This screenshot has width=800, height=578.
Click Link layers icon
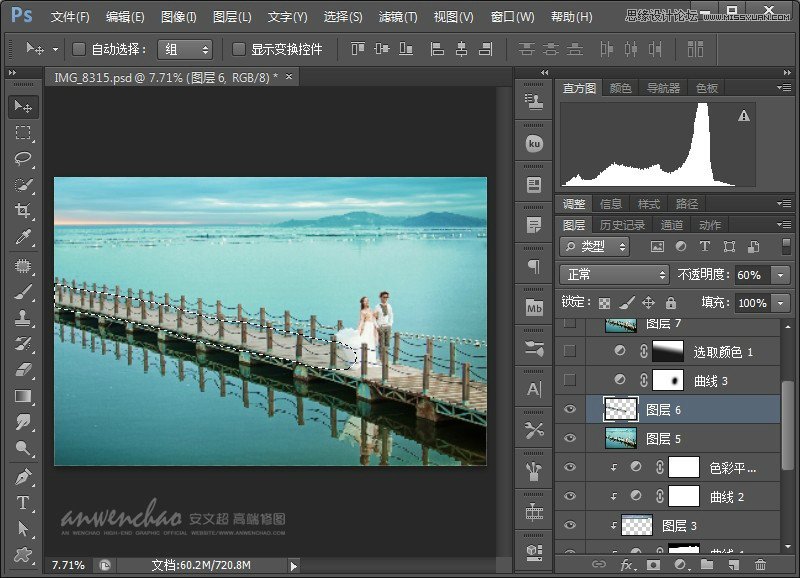[x=598, y=564]
